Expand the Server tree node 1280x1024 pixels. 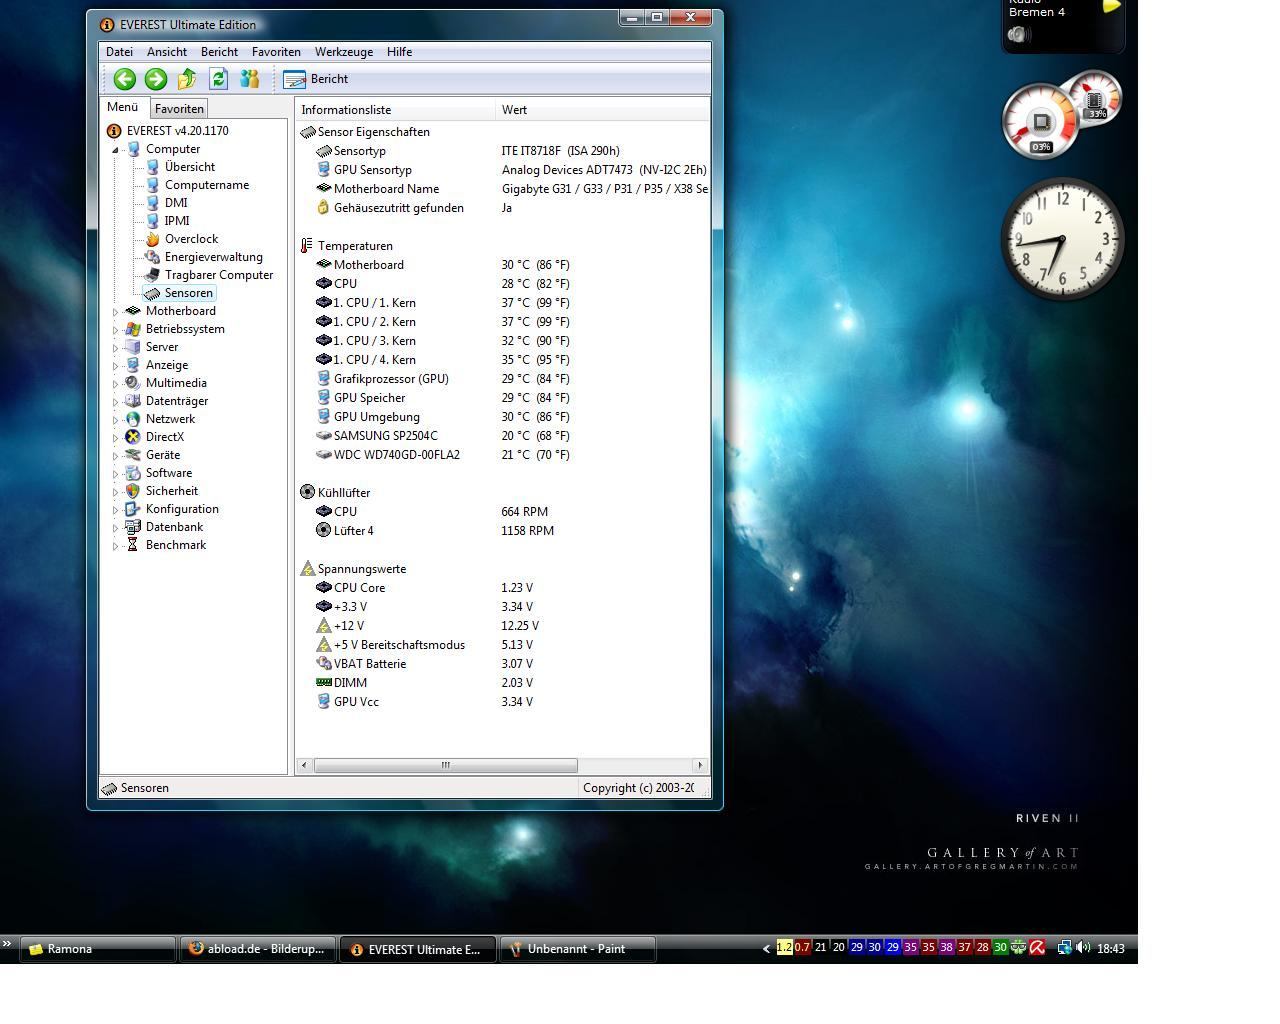[x=115, y=348]
